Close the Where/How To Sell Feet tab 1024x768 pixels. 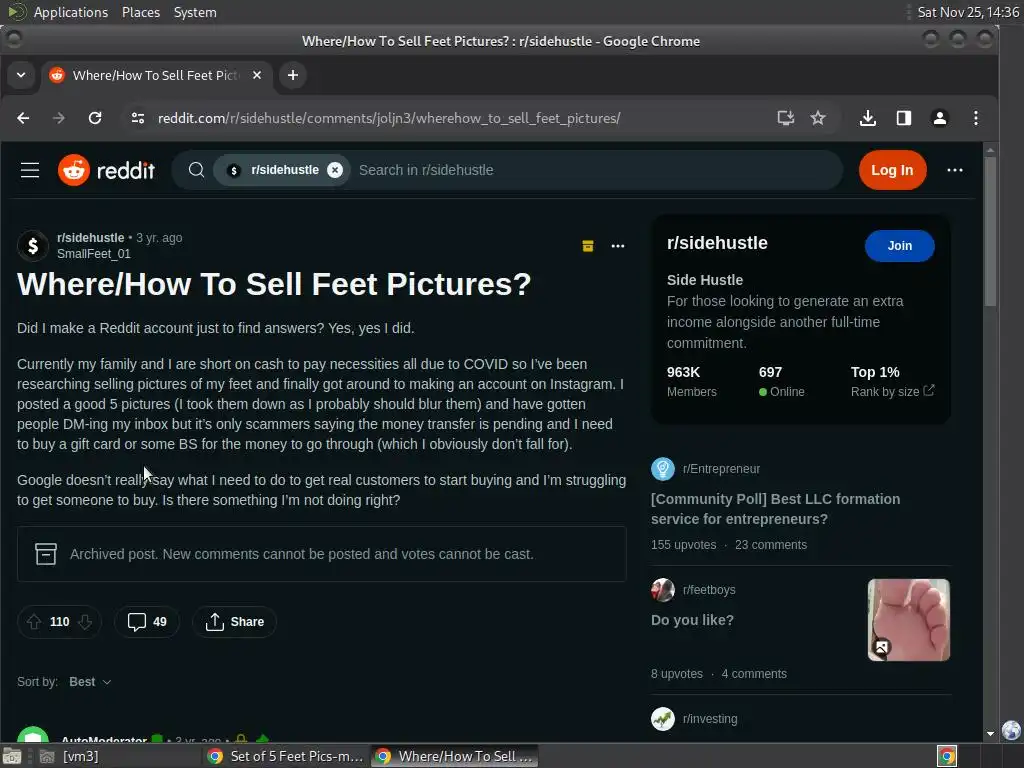[x=257, y=75]
